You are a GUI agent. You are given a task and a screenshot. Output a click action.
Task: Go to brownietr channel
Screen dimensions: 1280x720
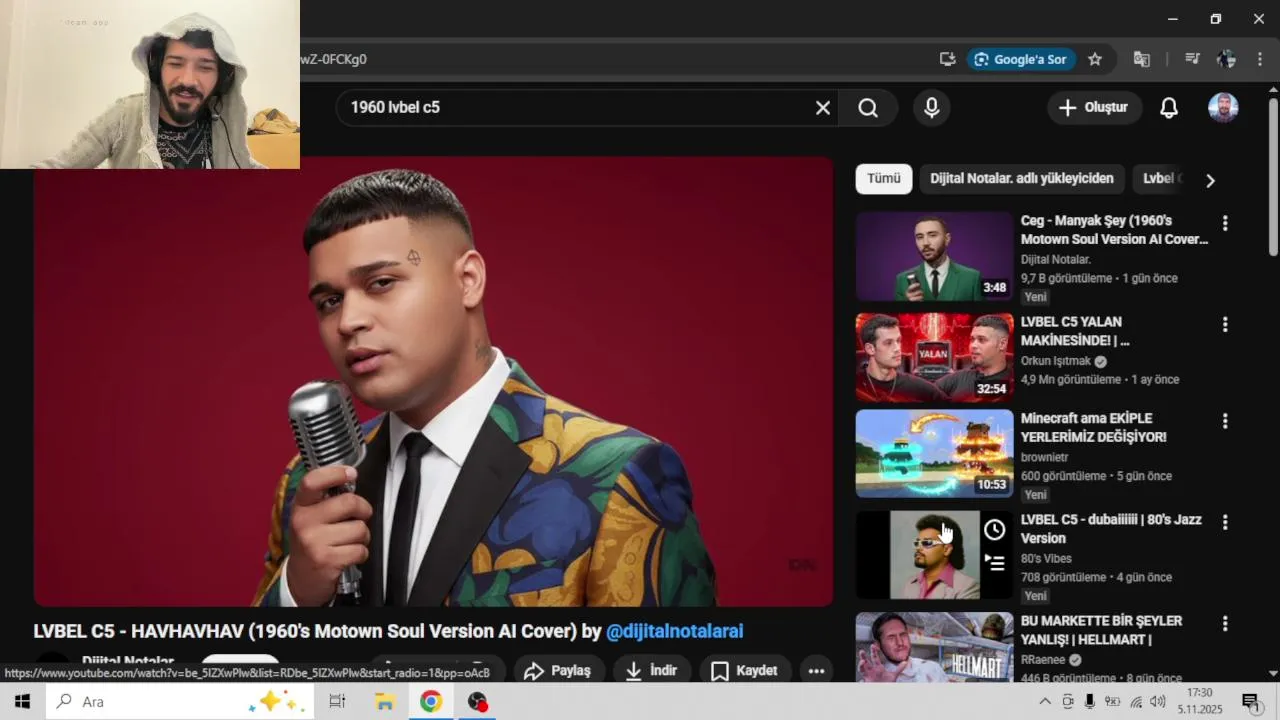[x=1044, y=457]
